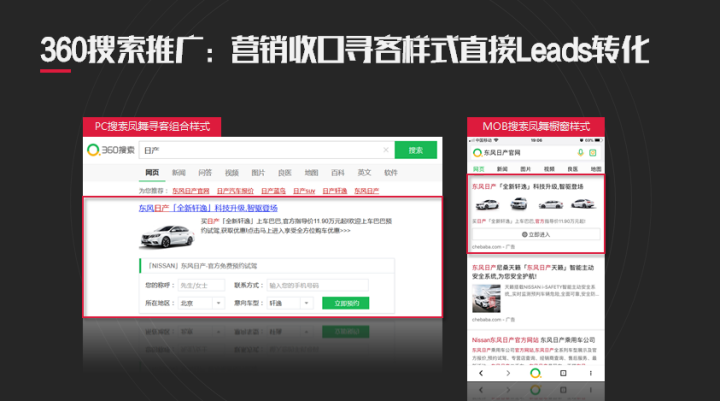Tap the second car thumbnail in mobile ad
The width and height of the screenshot is (720, 401).
[x=519, y=203]
